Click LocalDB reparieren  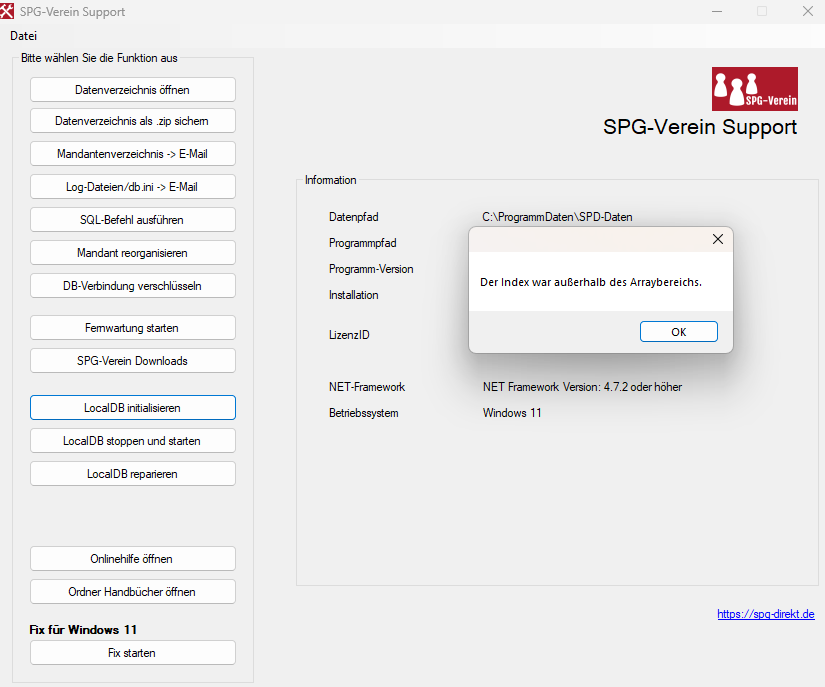[x=133, y=474]
